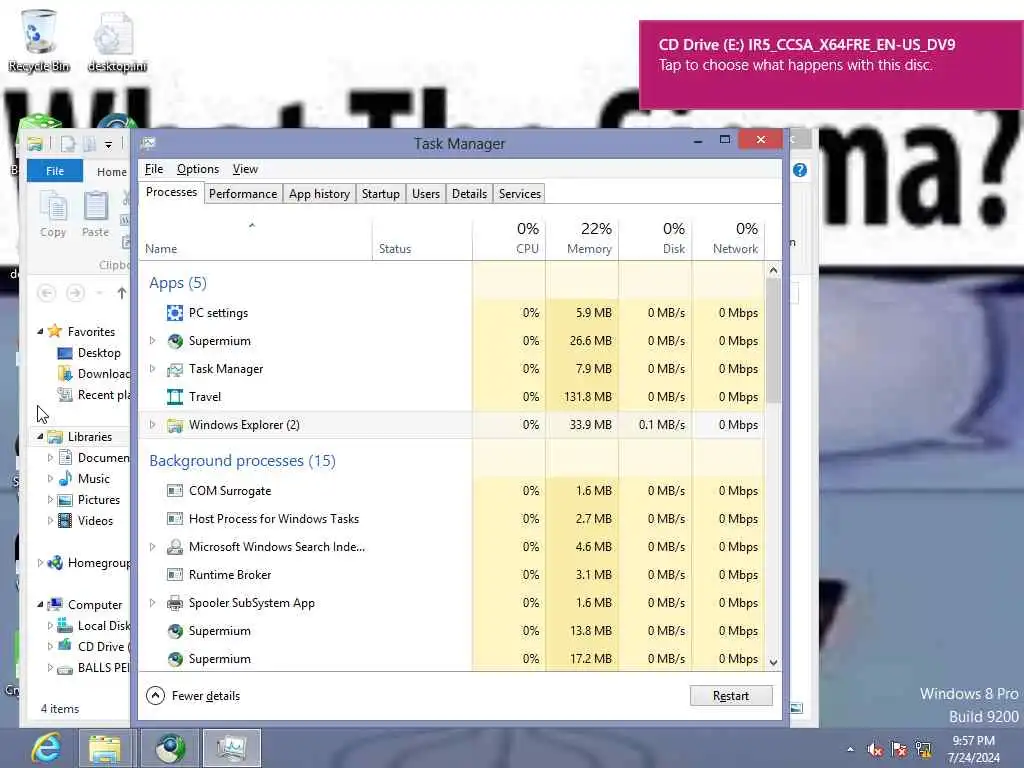Show hidden tray icons arrow
The width and height of the screenshot is (1024, 768).
tap(850, 749)
